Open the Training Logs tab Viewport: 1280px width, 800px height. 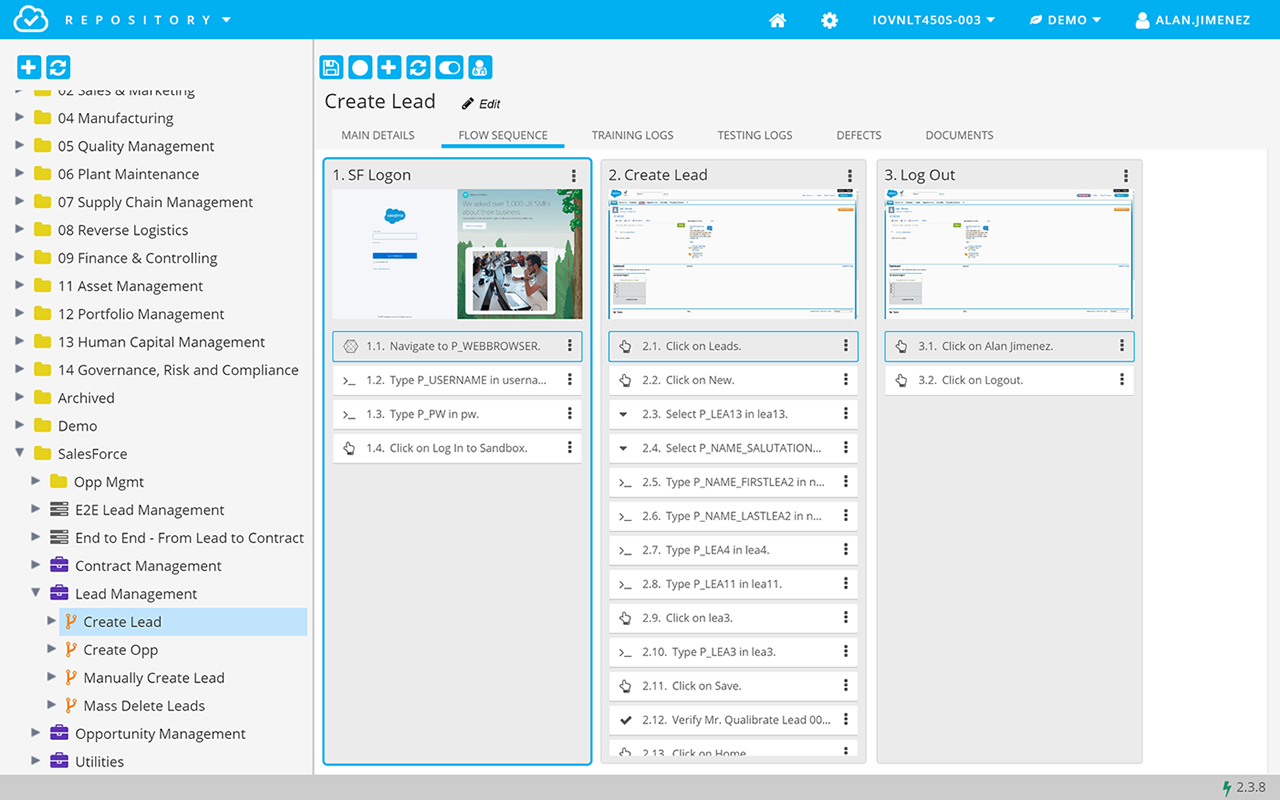point(632,135)
